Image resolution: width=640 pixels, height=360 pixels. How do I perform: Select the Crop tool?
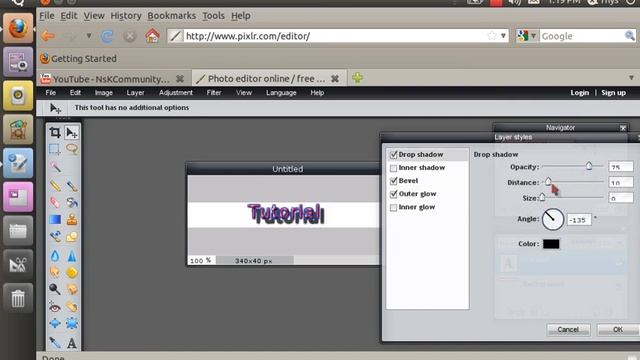pos(55,132)
